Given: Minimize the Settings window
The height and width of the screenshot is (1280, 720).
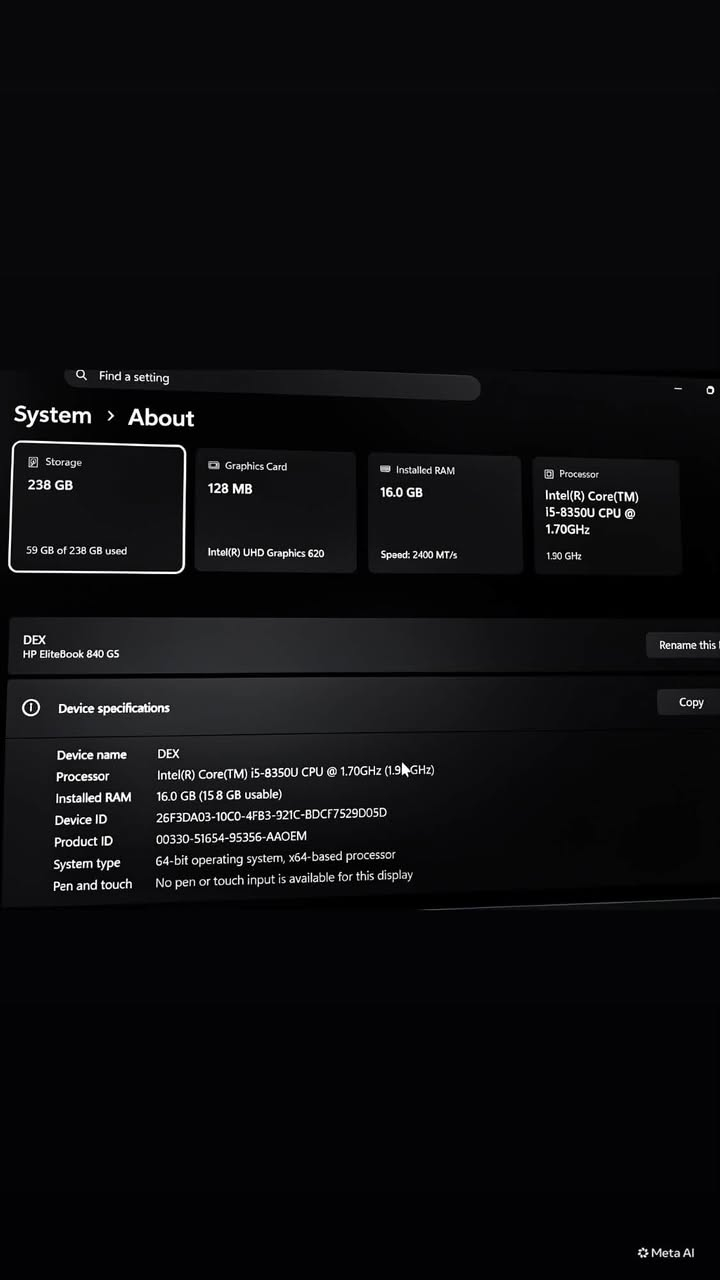Looking at the screenshot, I should (678, 389).
